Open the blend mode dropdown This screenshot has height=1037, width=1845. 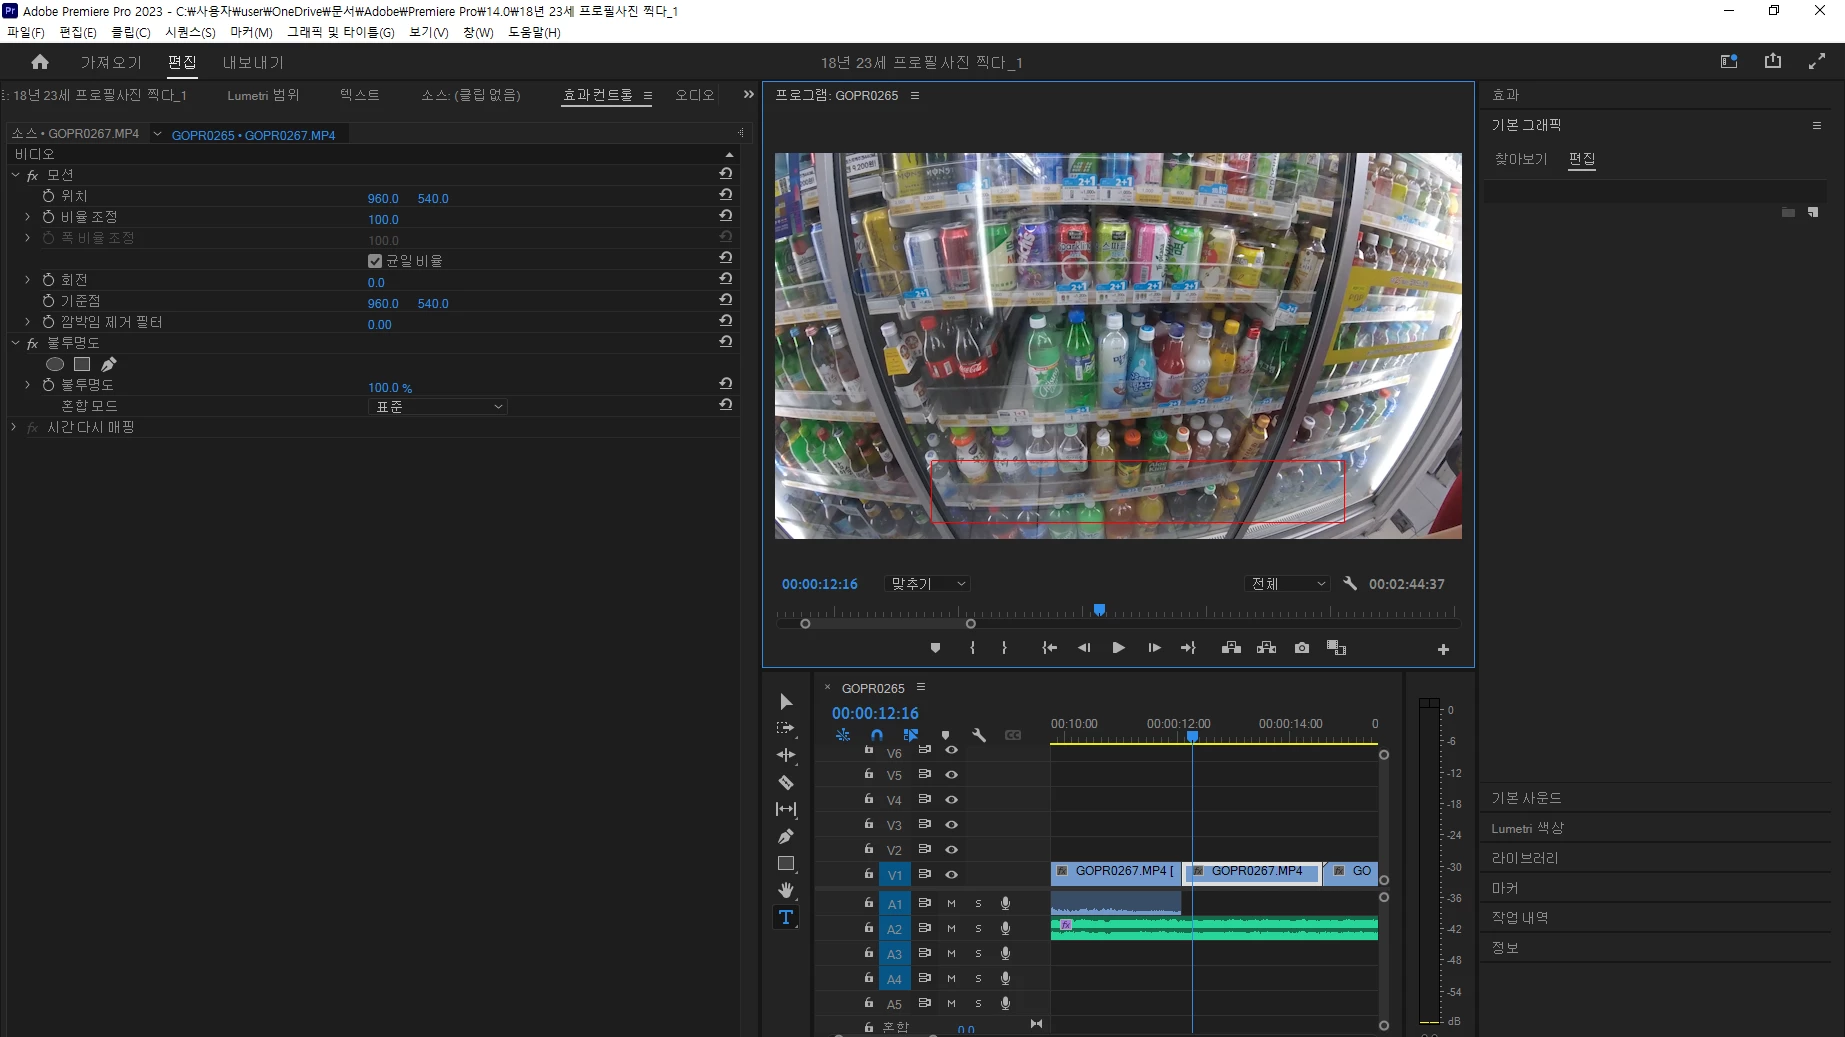click(438, 407)
